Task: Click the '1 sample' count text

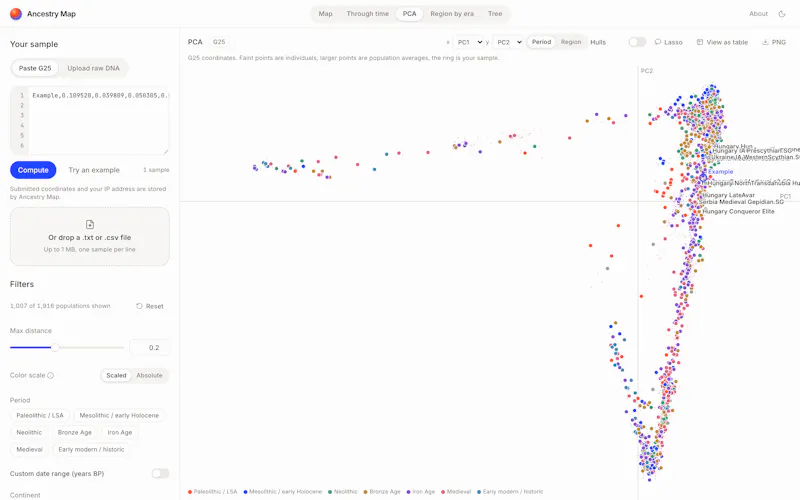Action: [156, 170]
